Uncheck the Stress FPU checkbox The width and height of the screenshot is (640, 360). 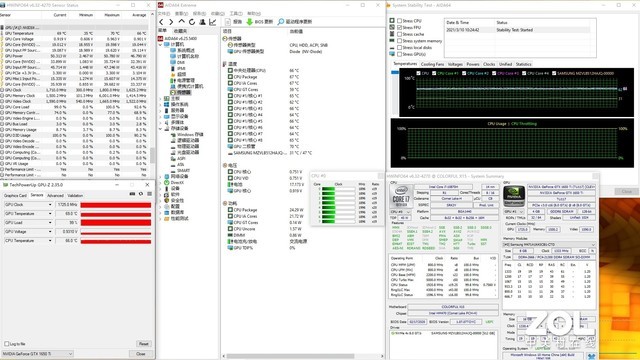(x=400, y=27)
